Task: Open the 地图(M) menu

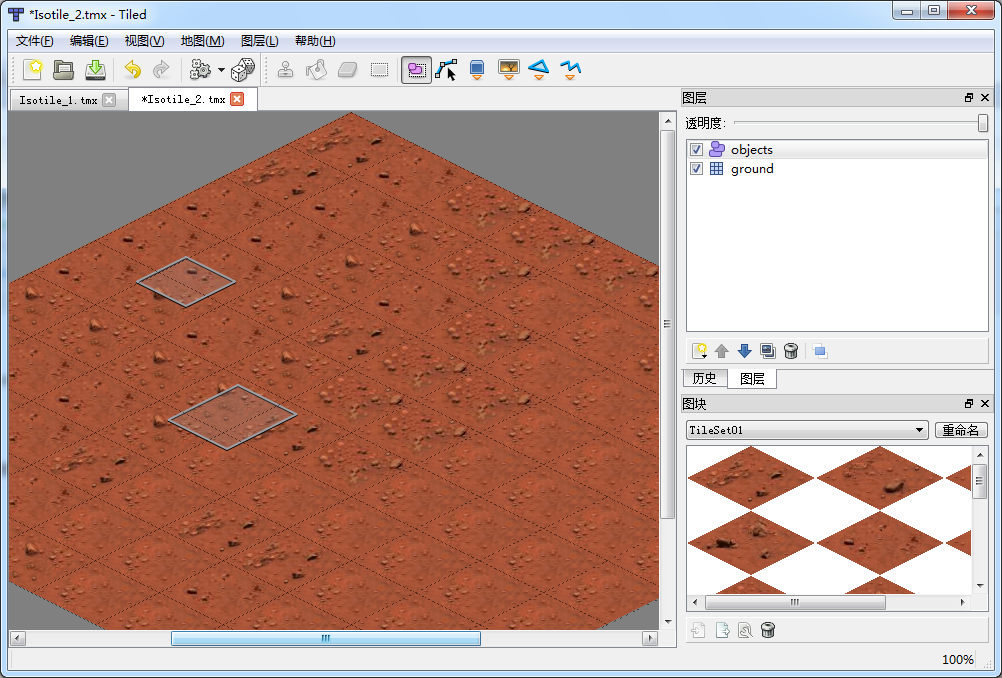Action: click(x=202, y=41)
